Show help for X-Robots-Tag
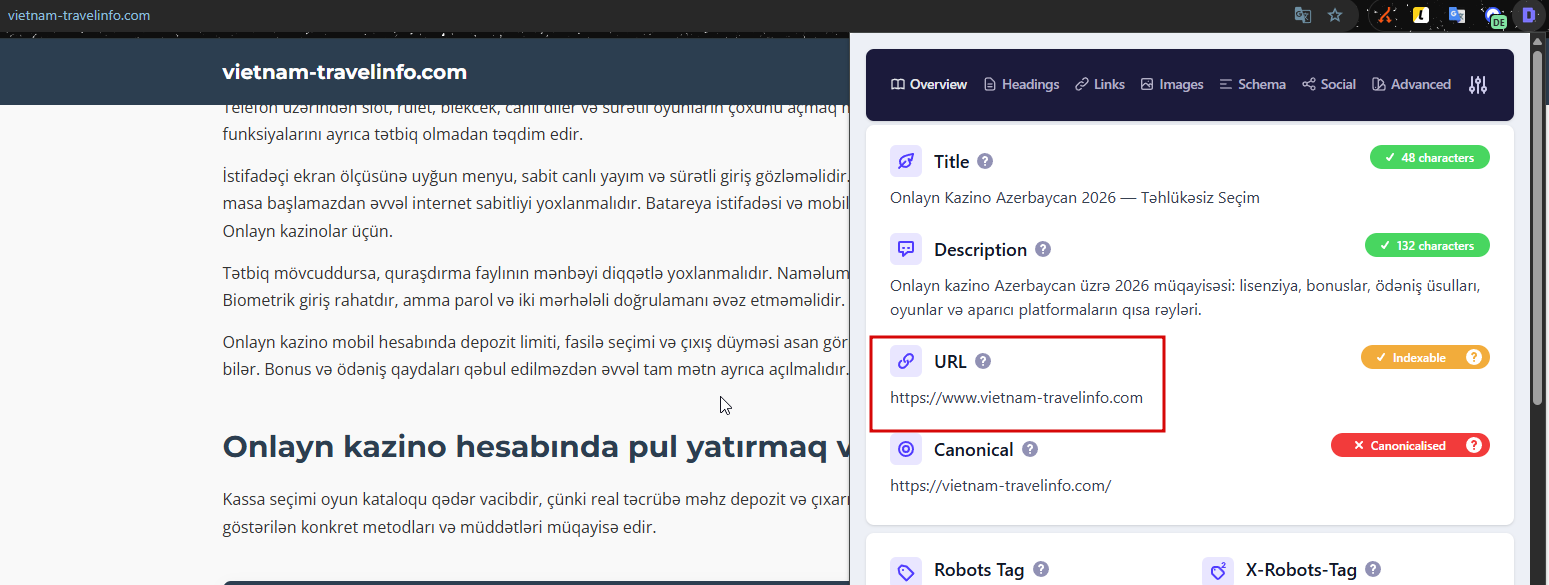Image resolution: width=1549 pixels, height=585 pixels. click(x=1373, y=569)
